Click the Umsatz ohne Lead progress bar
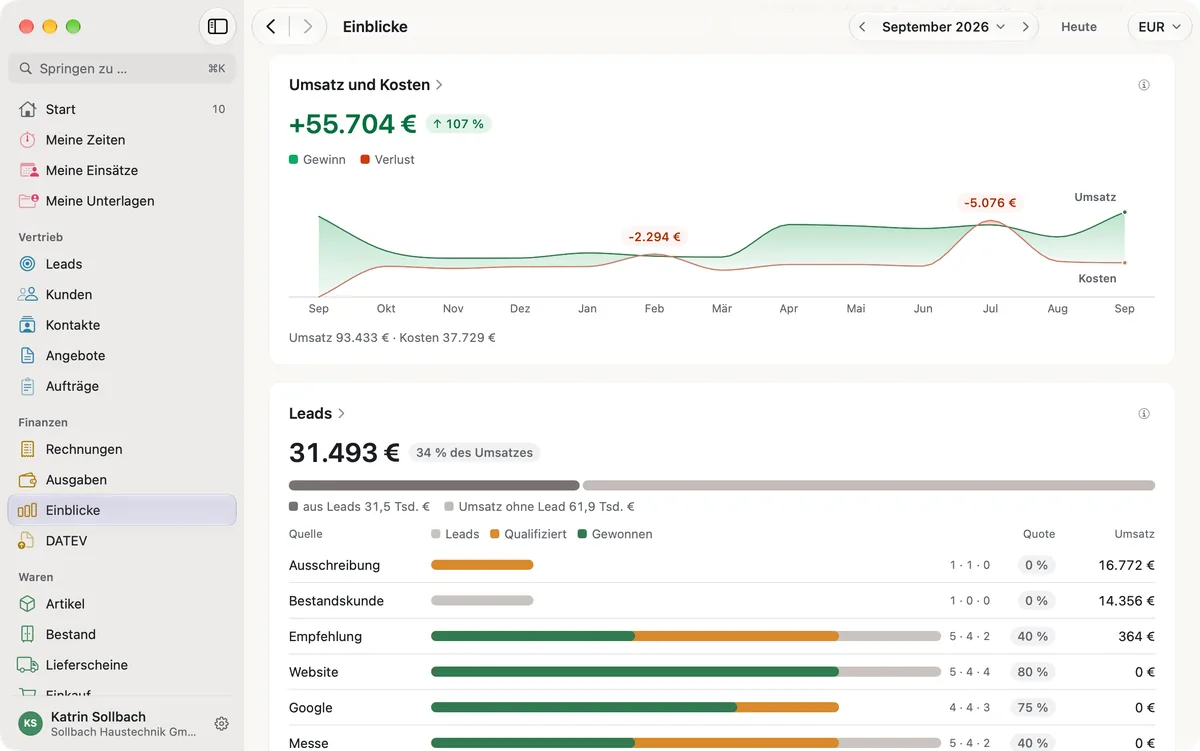This screenshot has width=1200, height=751. [869, 485]
